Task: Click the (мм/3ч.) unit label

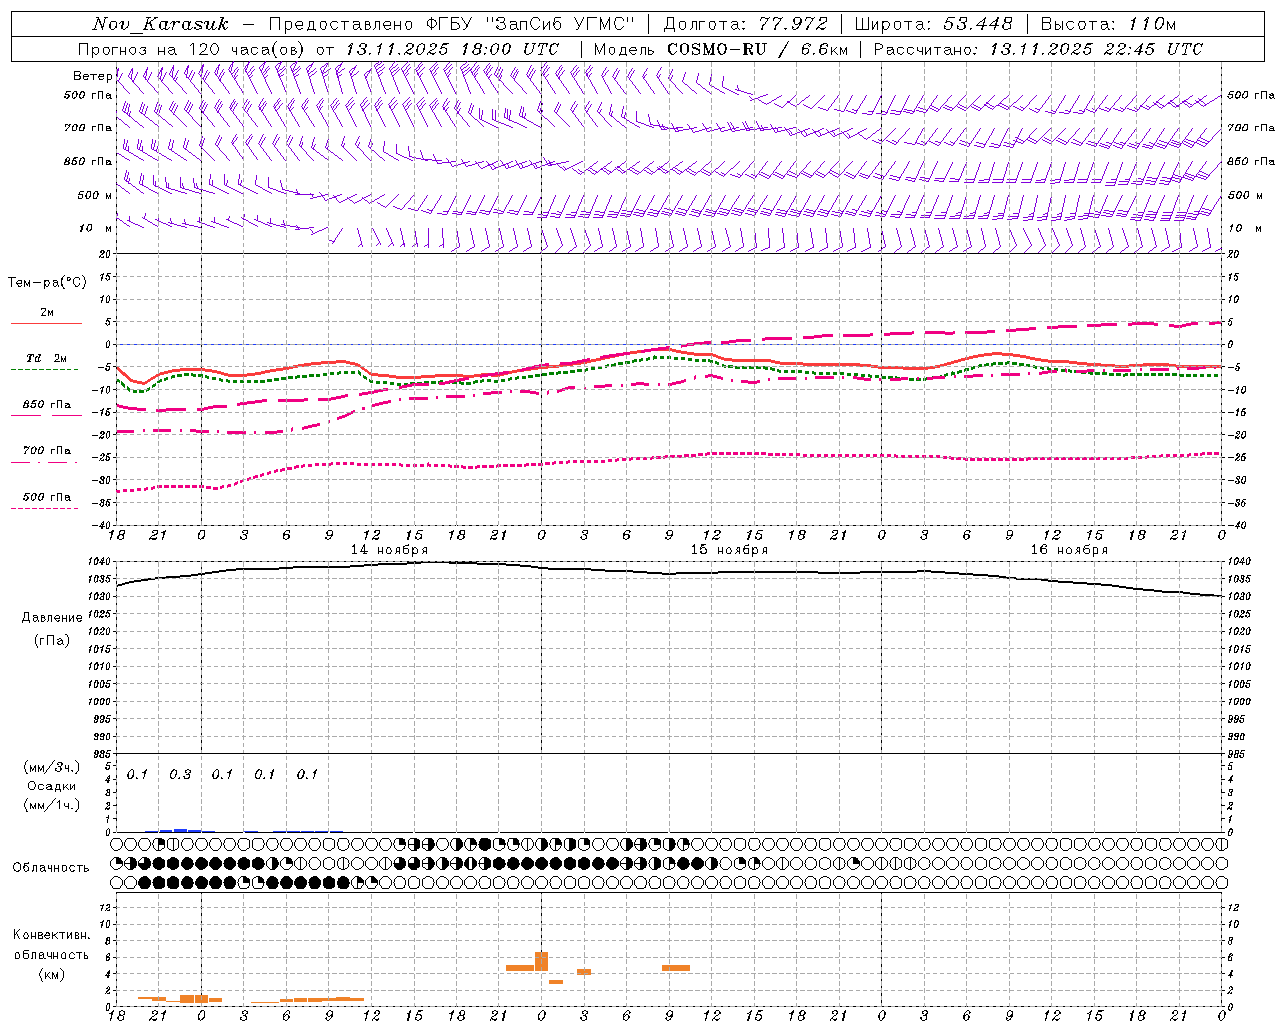Action: pyautogui.click(x=51, y=767)
